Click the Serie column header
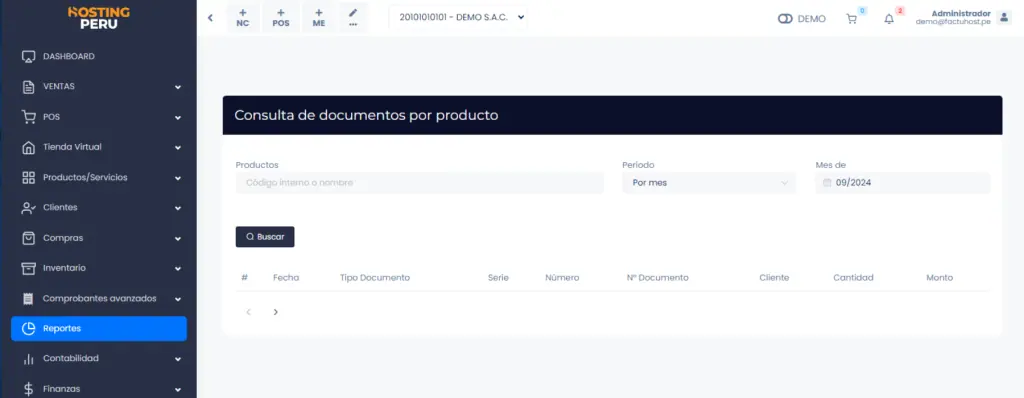The image size is (1024, 398). point(498,278)
